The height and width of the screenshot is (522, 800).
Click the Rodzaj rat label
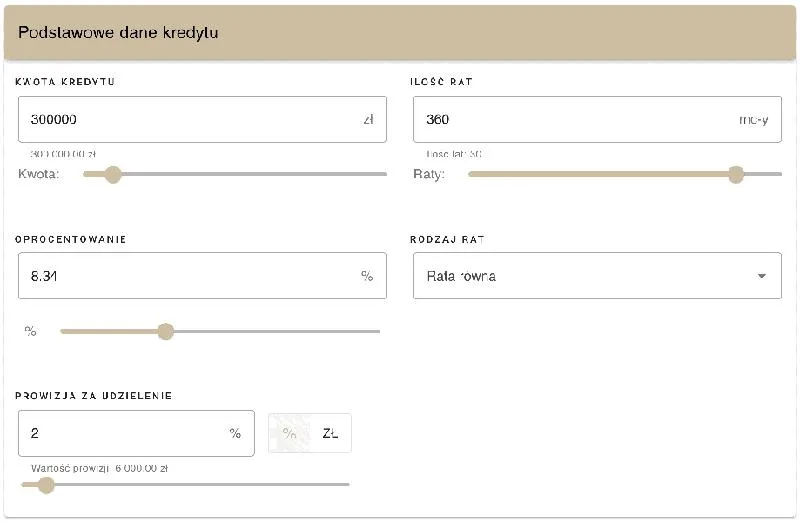(x=447, y=239)
